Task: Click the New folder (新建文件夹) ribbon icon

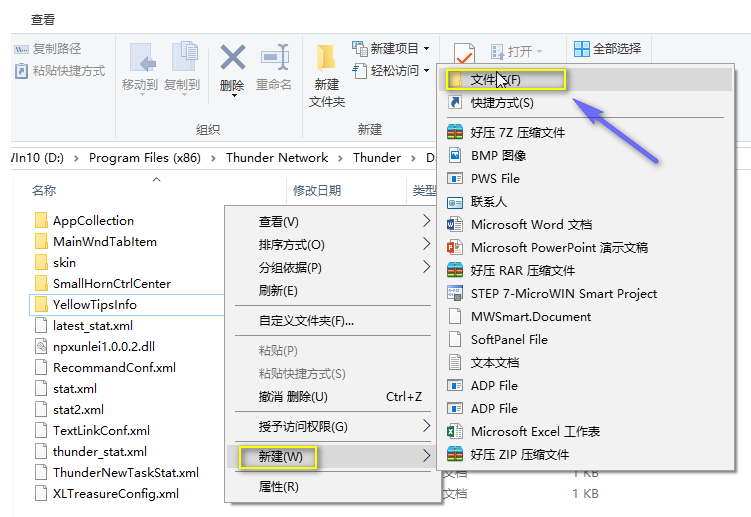Action: pyautogui.click(x=326, y=57)
